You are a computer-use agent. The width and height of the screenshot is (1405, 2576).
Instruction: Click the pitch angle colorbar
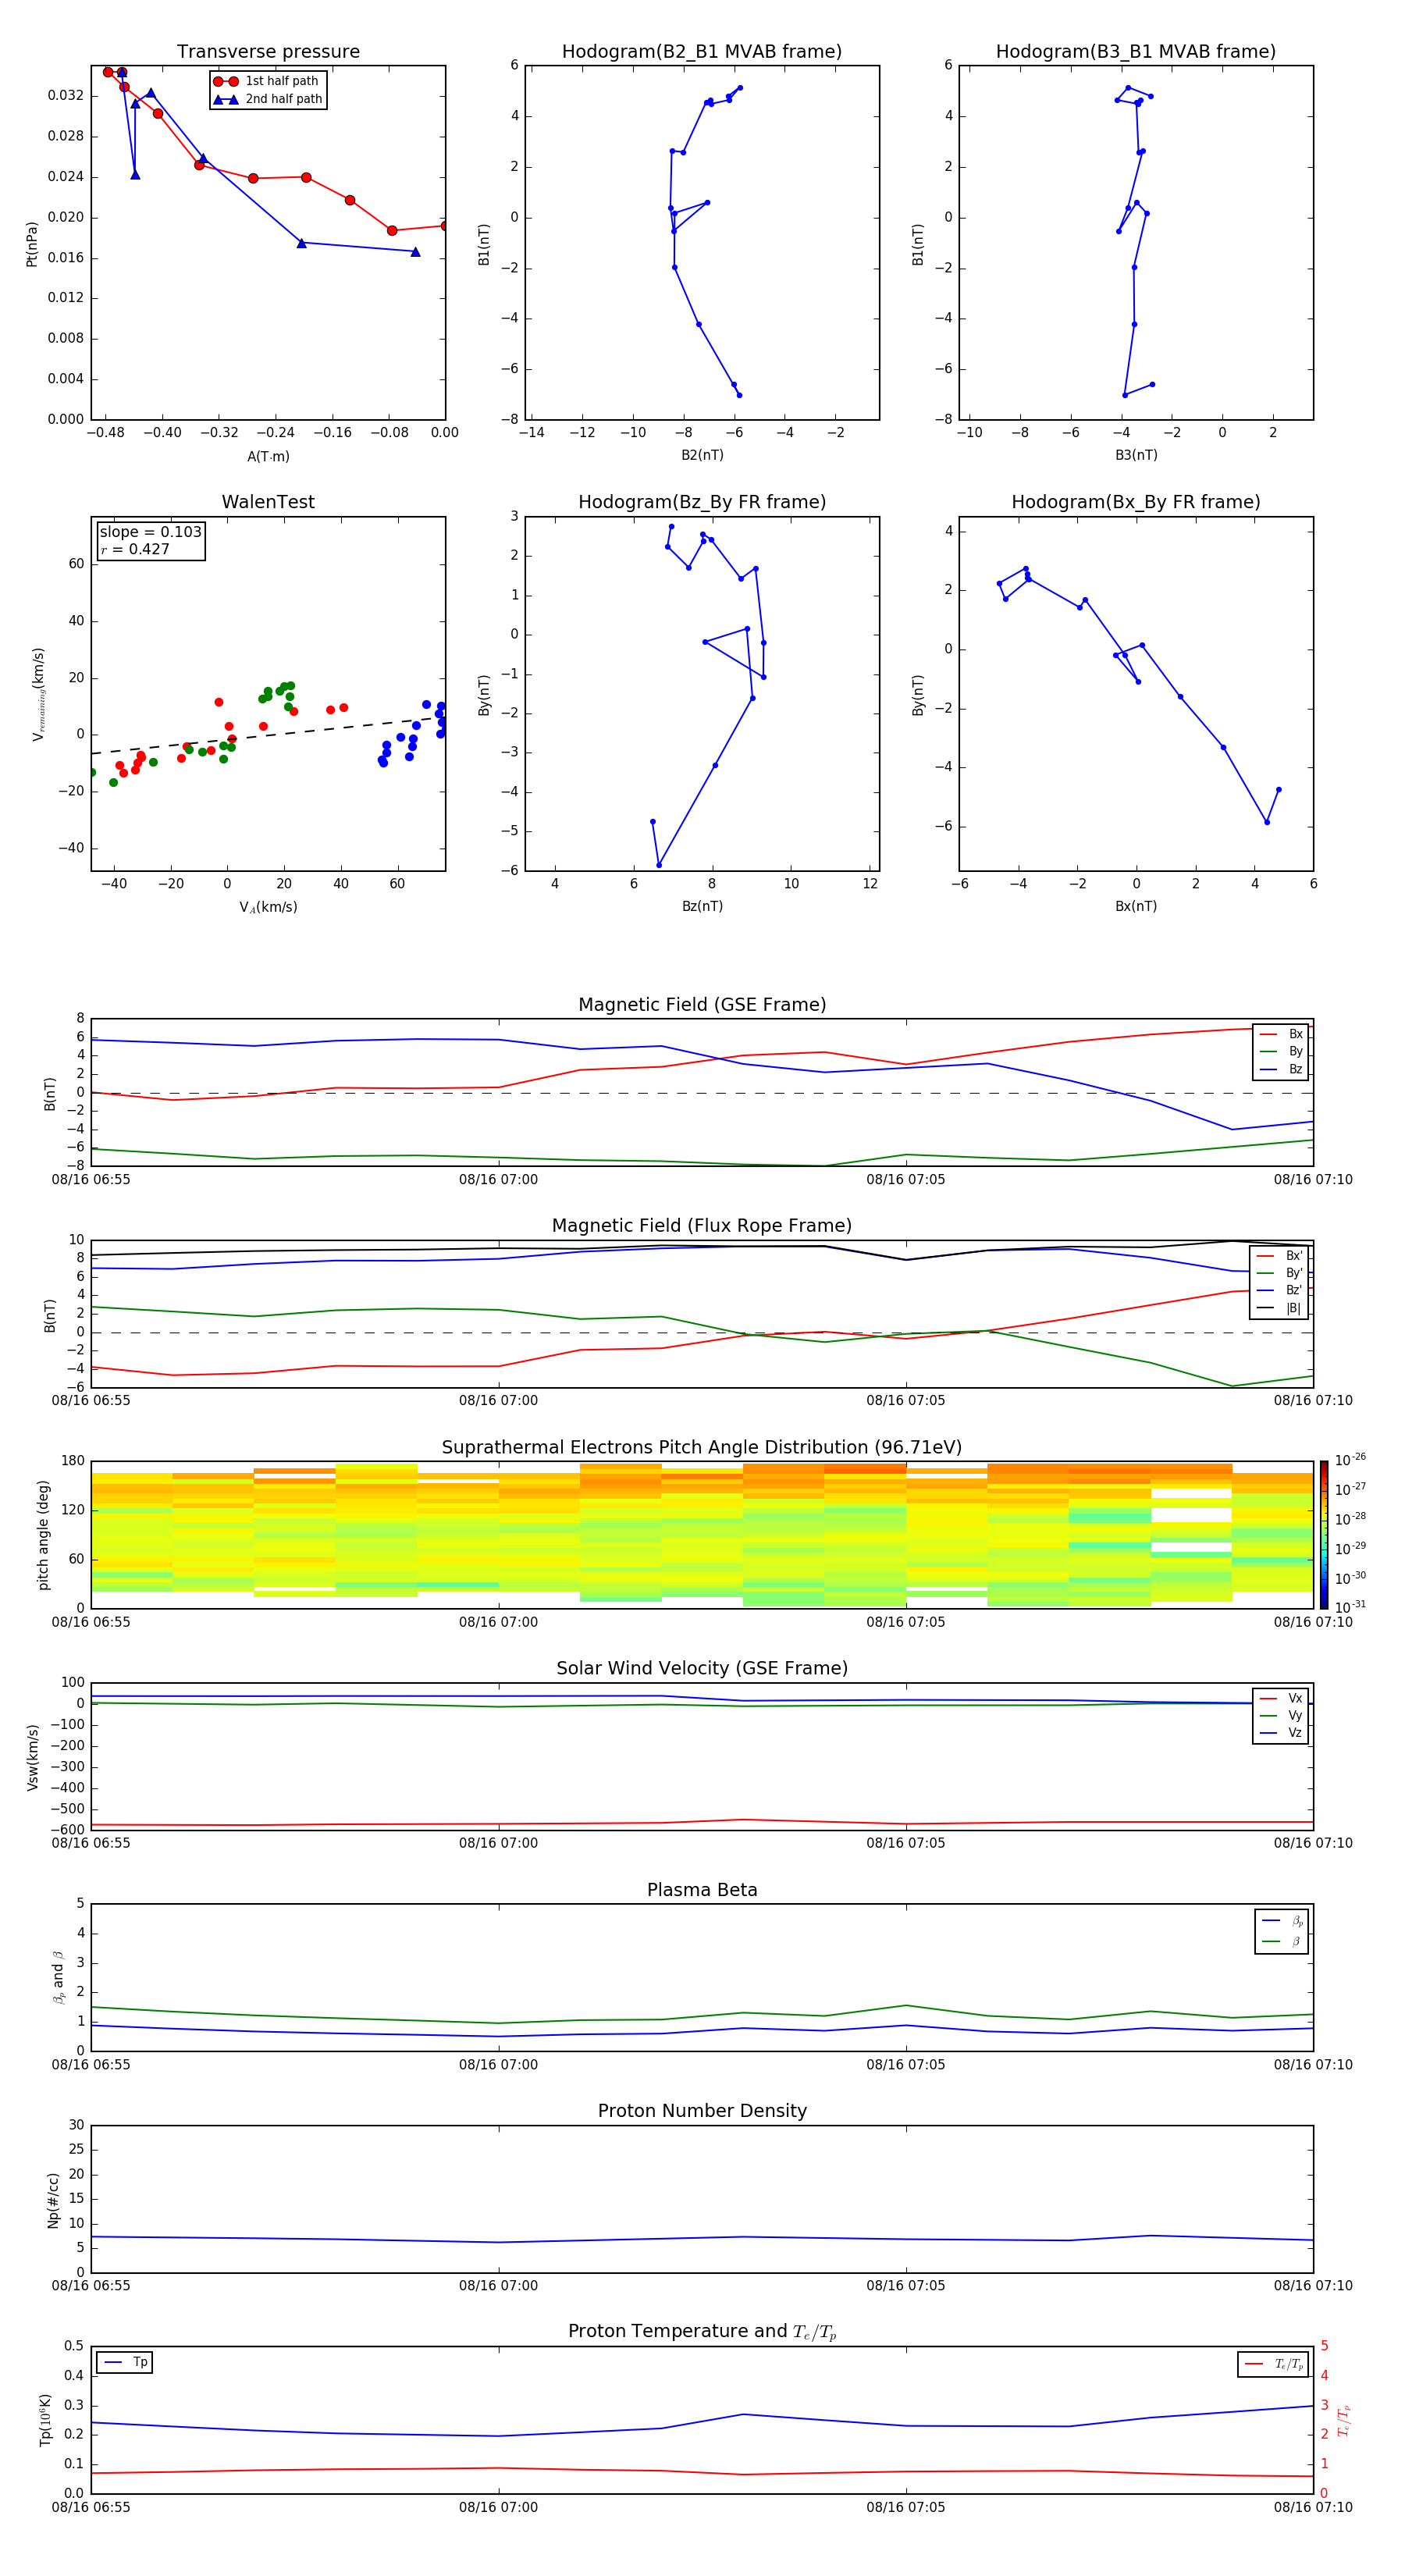(x=1324, y=1535)
